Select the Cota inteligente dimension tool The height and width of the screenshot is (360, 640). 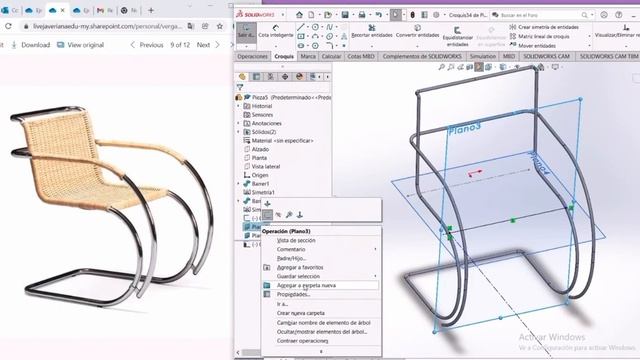pos(276,31)
